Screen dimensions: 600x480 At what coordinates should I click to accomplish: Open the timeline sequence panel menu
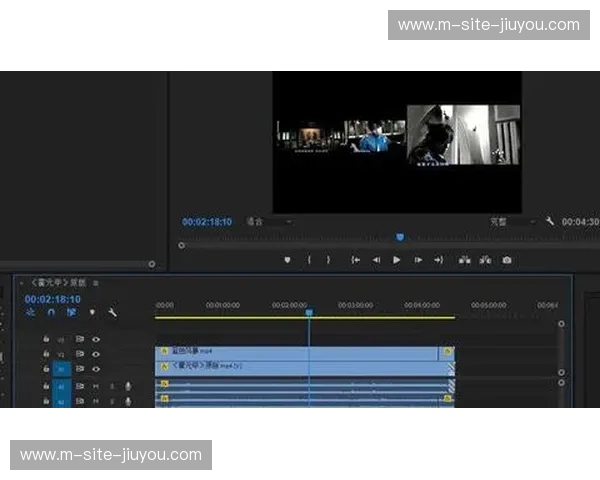pos(96,283)
